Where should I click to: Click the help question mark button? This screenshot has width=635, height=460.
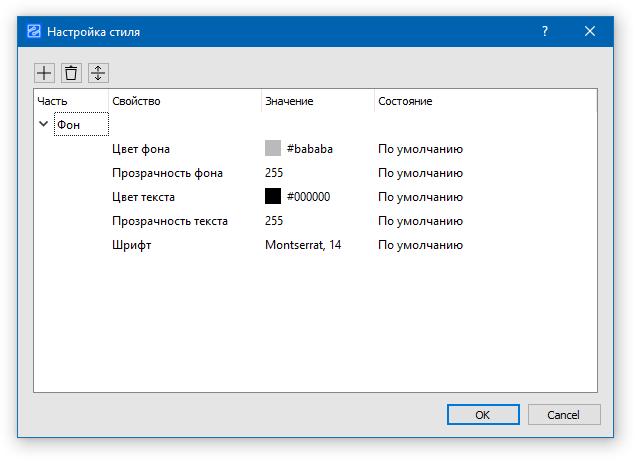click(x=545, y=31)
